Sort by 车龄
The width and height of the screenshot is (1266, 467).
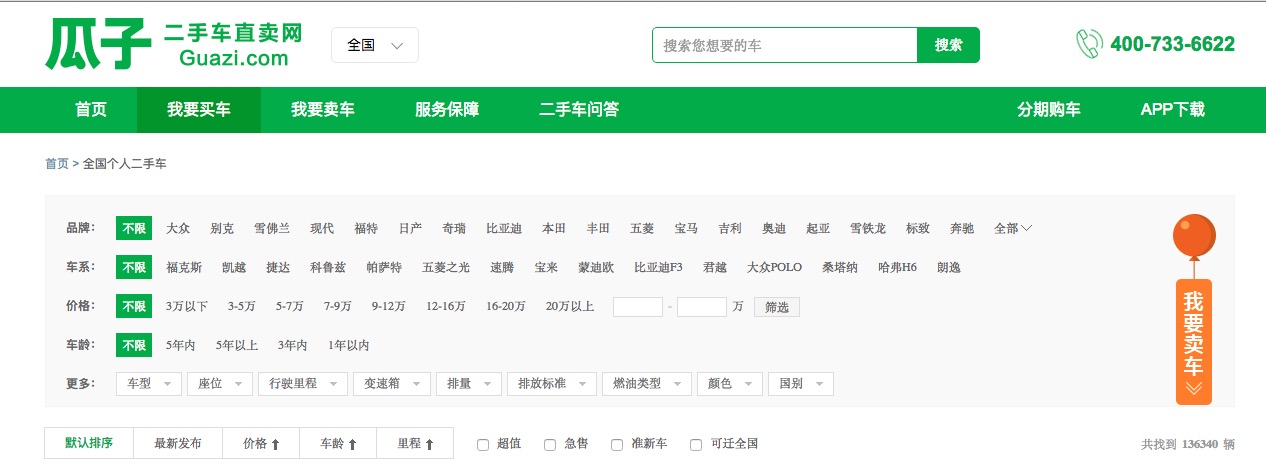click(x=339, y=443)
